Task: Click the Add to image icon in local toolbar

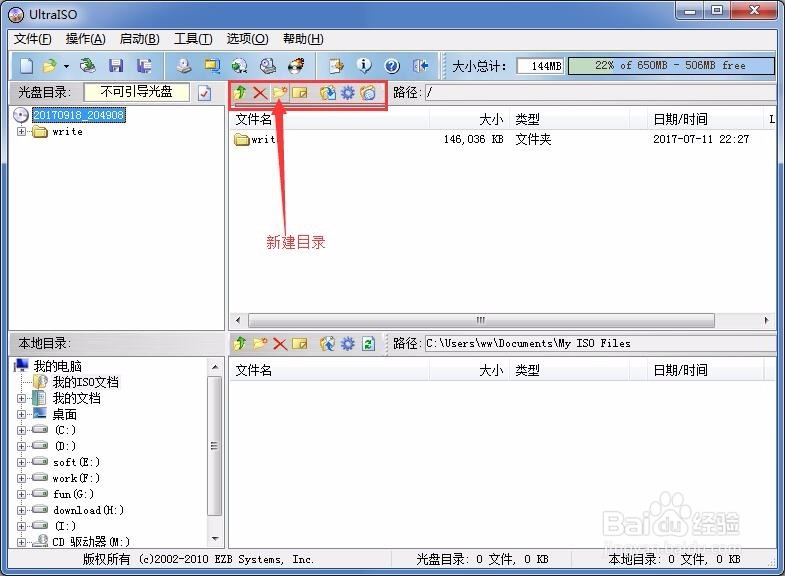Action: (328, 344)
